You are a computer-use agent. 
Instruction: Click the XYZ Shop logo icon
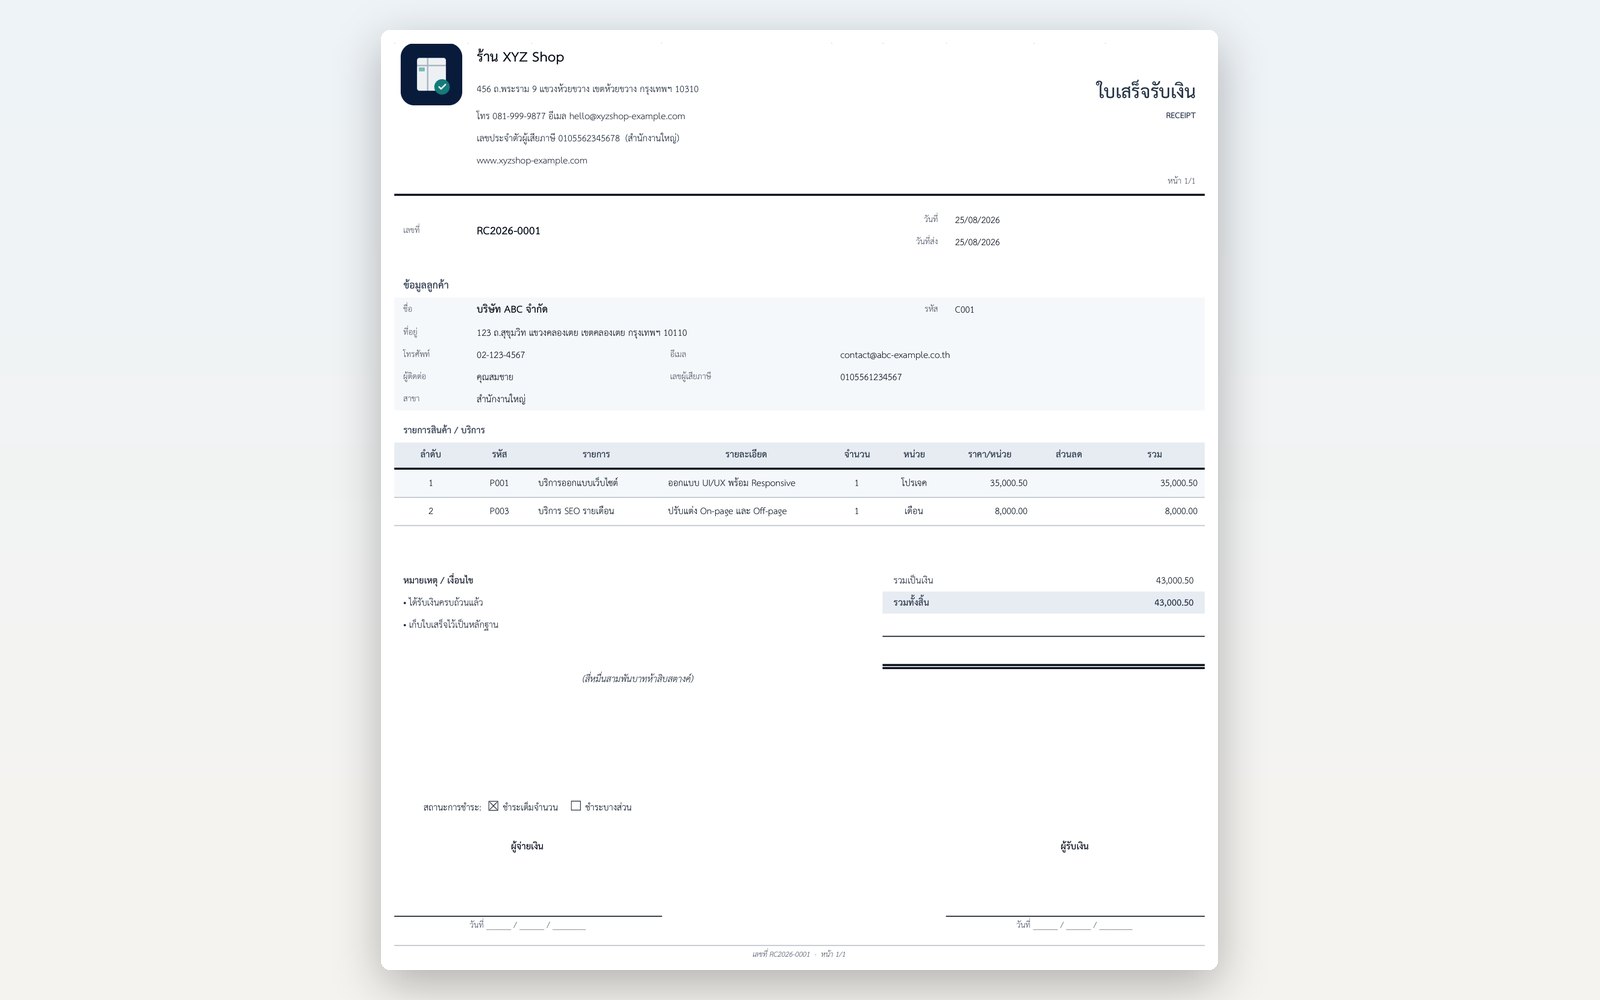pos(431,74)
